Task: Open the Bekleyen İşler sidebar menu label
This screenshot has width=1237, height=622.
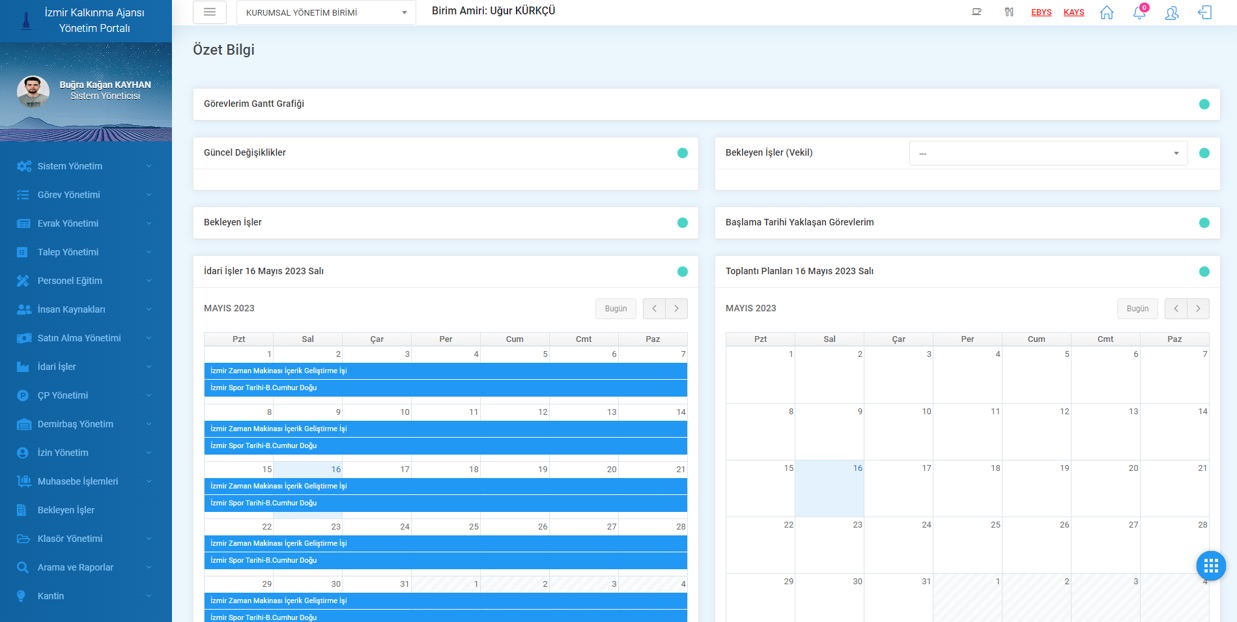Action: pyautogui.click(x=66, y=510)
